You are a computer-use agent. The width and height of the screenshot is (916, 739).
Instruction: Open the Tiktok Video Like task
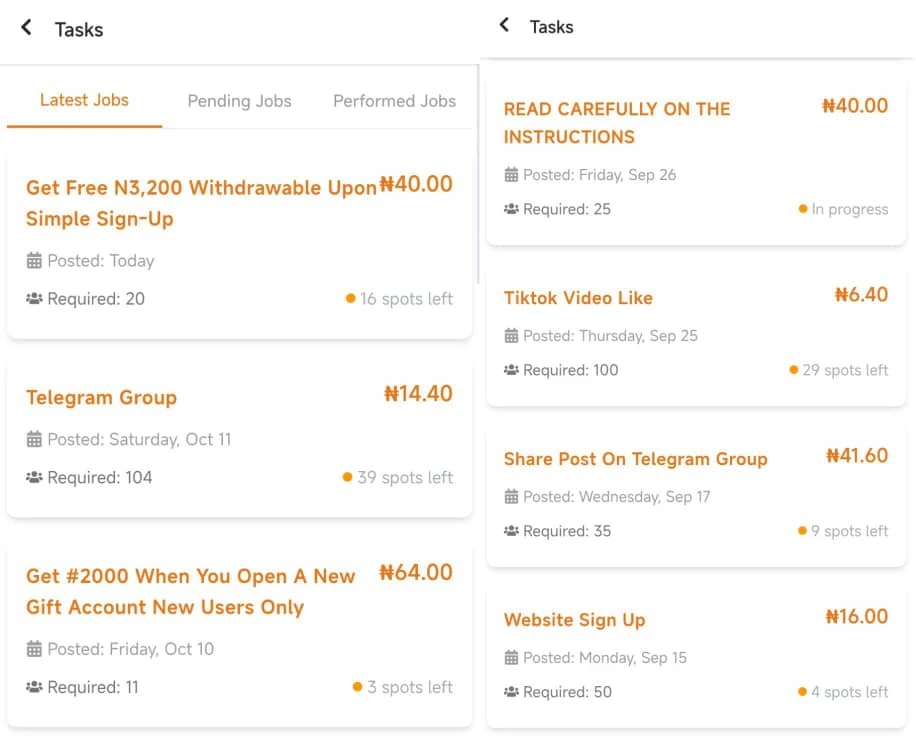coord(578,297)
